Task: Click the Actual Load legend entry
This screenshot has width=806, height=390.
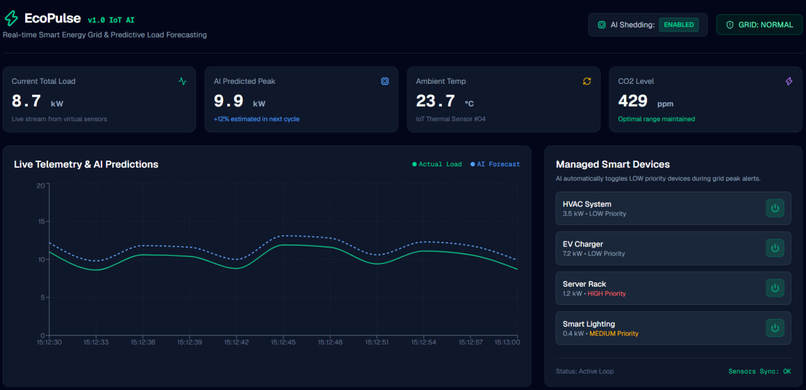Action: point(437,164)
